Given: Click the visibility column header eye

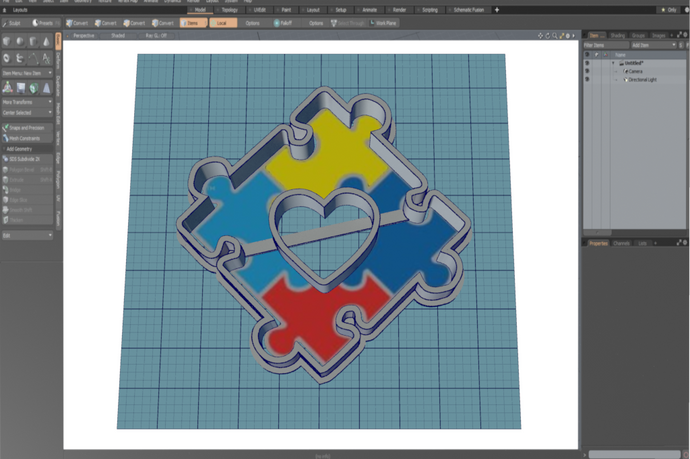Looking at the screenshot, I should [x=587, y=55].
